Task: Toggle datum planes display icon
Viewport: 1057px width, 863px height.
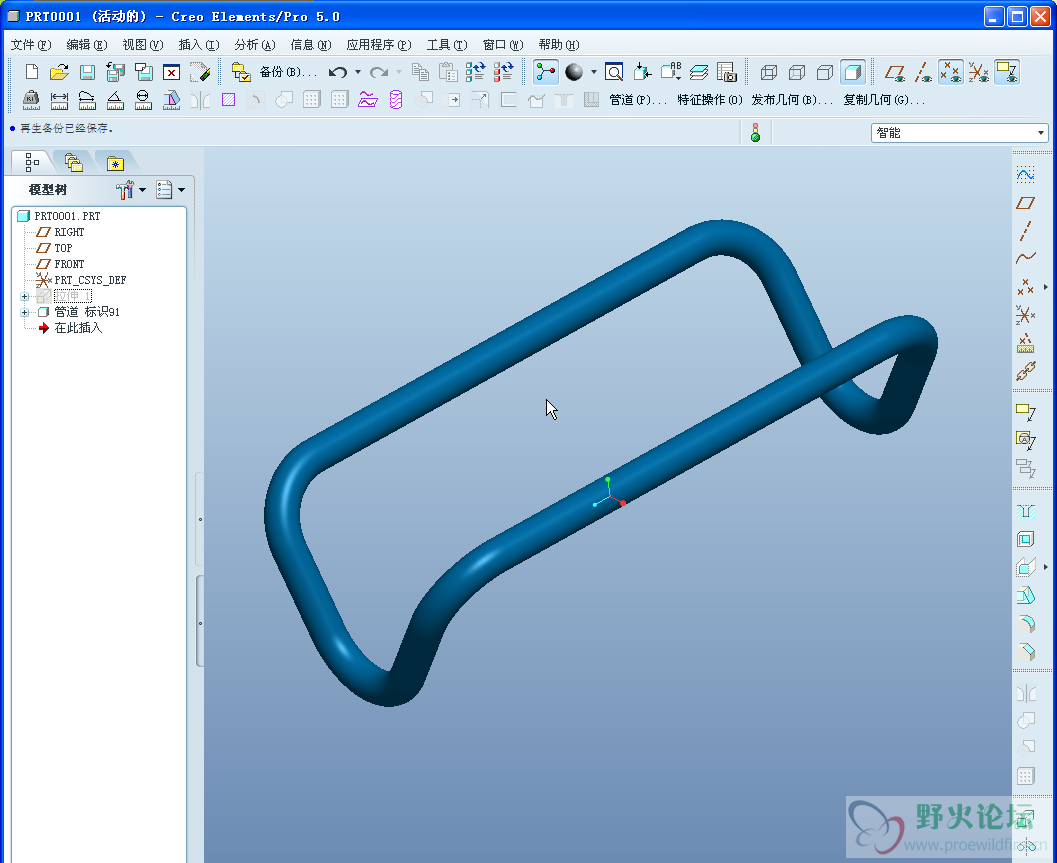Action: point(895,71)
